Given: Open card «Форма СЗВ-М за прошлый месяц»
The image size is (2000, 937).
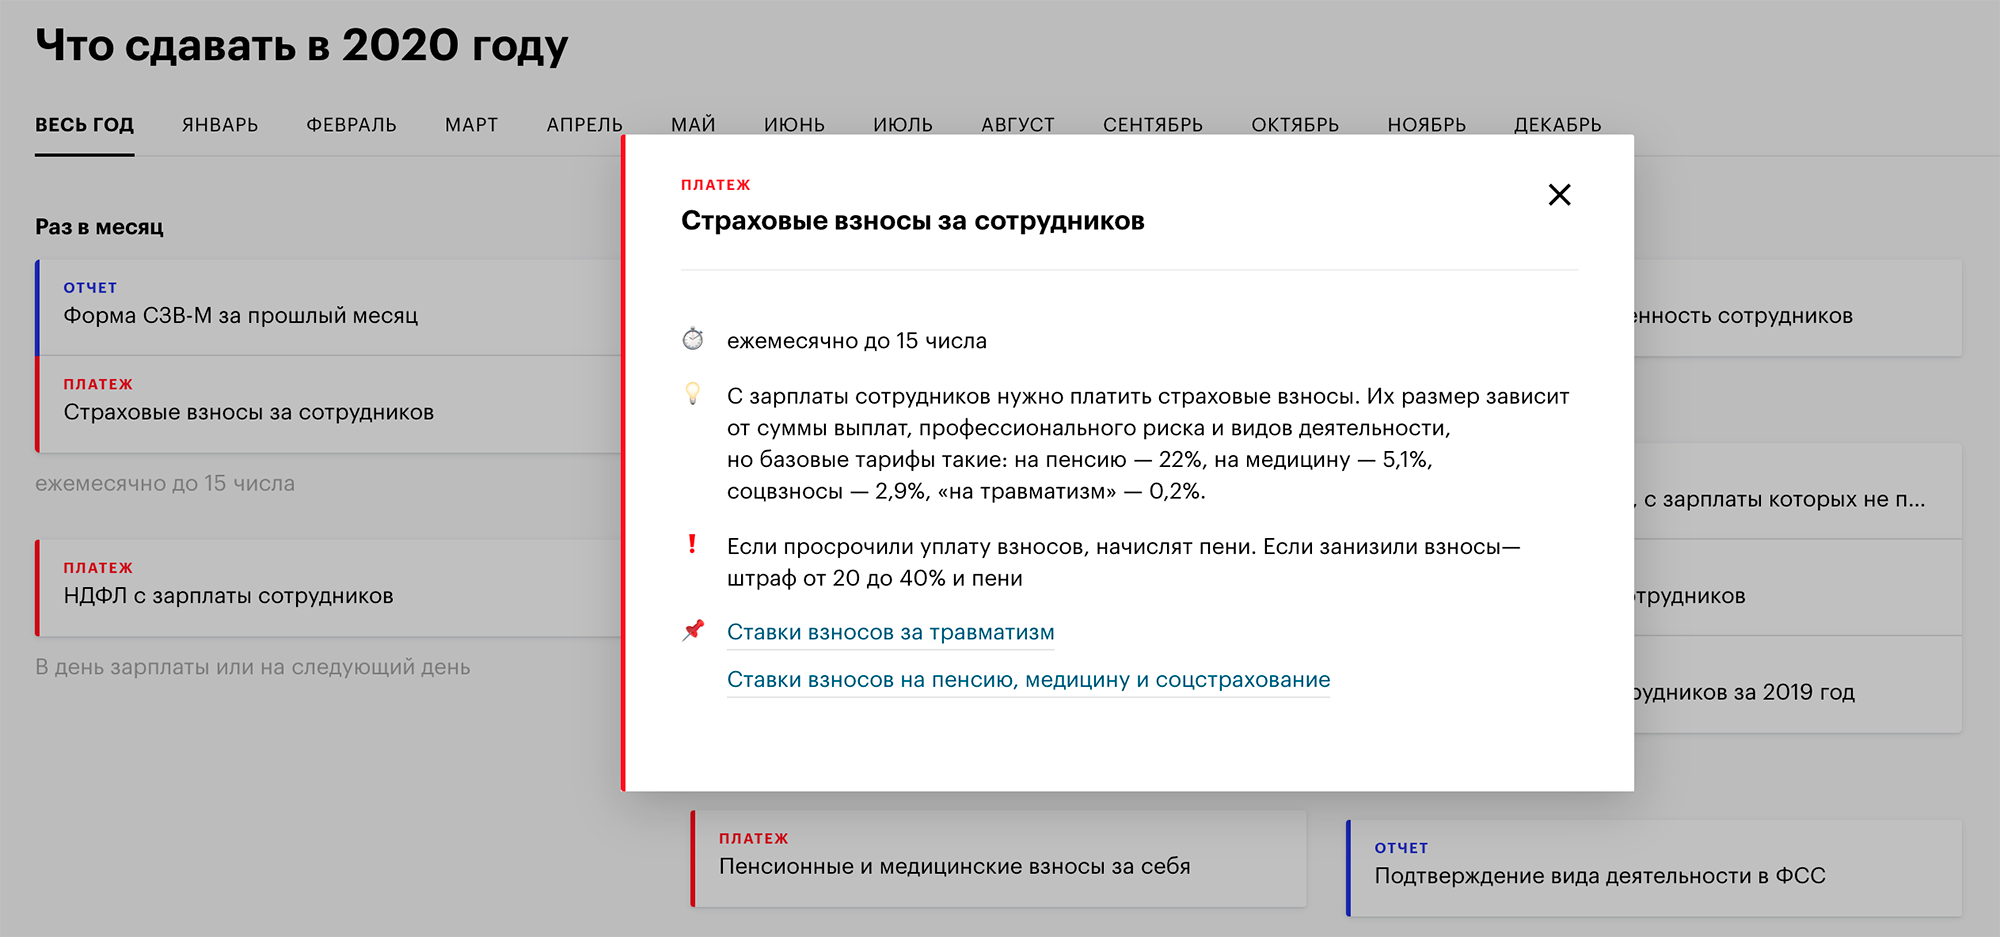Looking at the screenshot, I should point(328,307).
